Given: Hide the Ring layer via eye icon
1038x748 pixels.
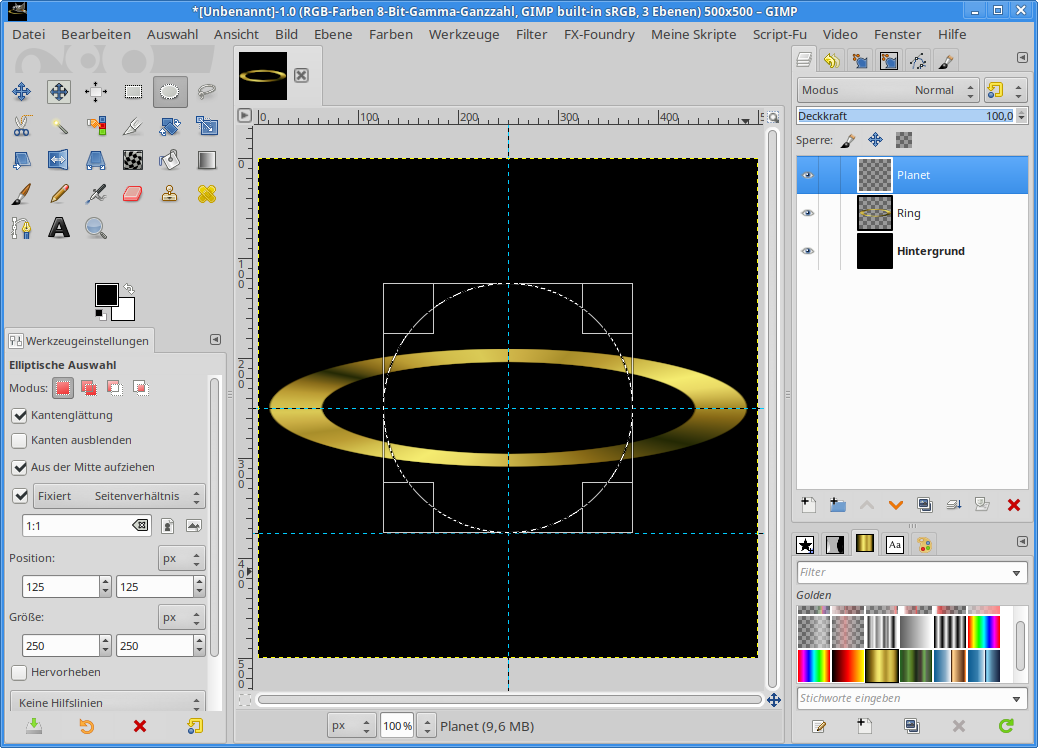Looking at the screenshot, I should 807,213.
